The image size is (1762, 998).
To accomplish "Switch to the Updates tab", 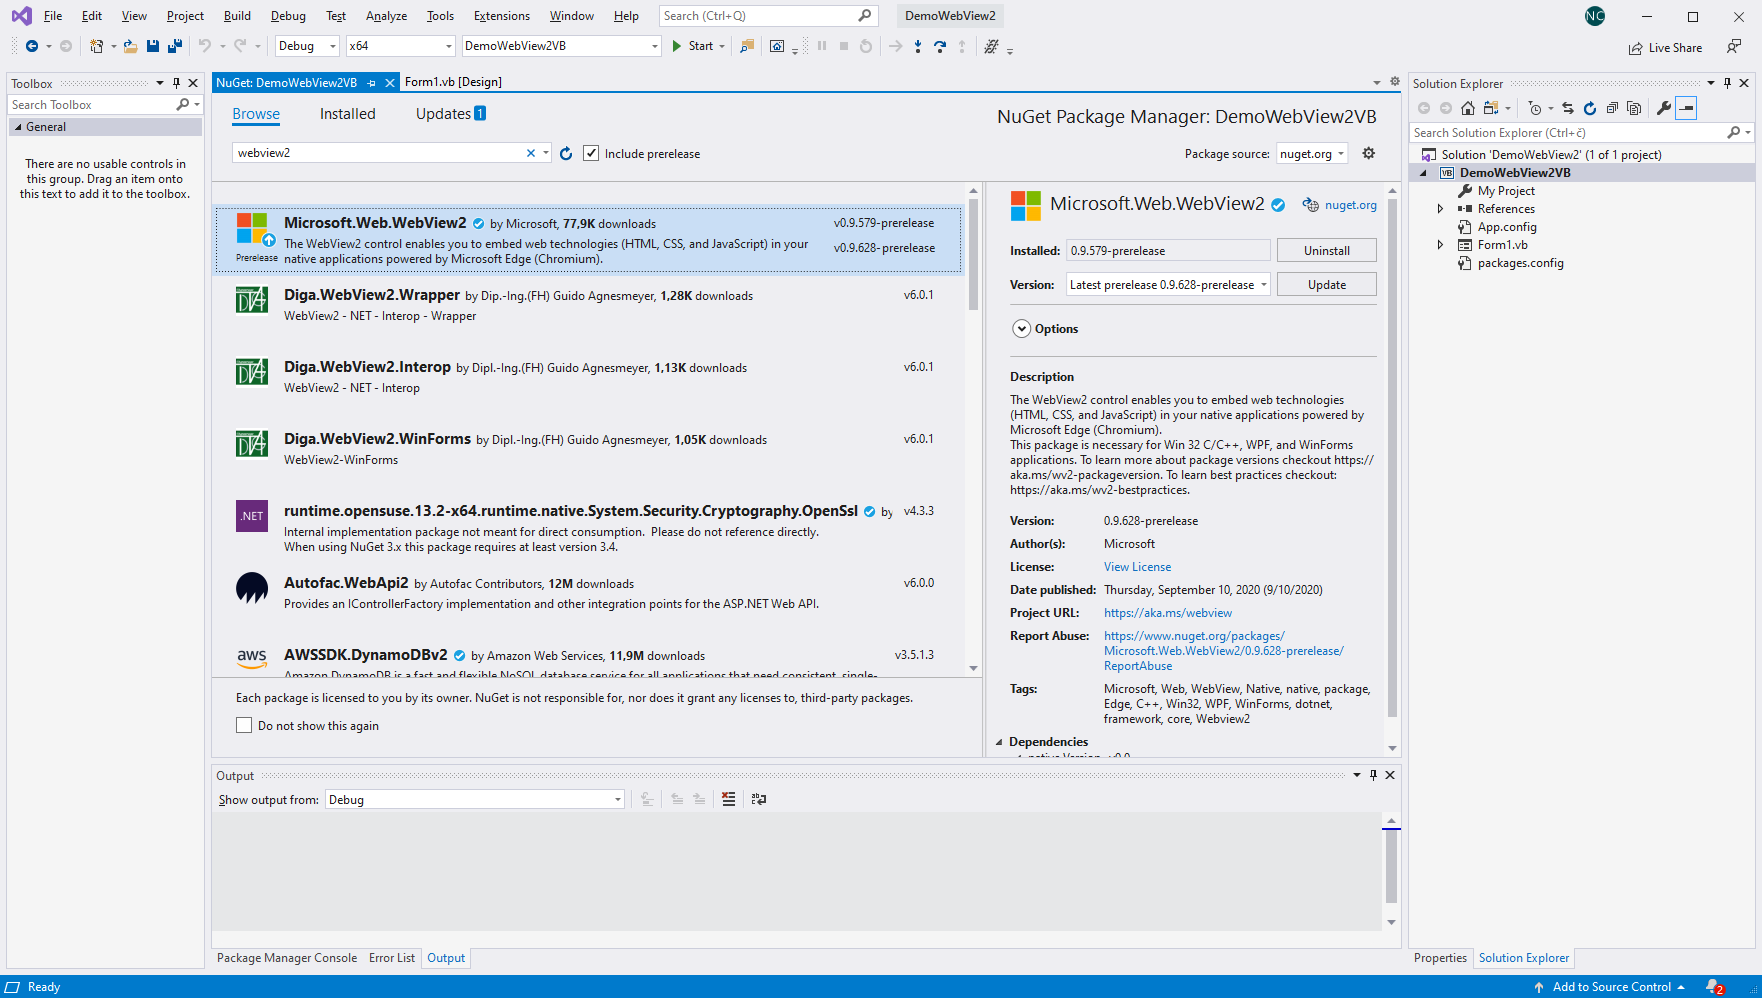I will (x=451, y=114).
